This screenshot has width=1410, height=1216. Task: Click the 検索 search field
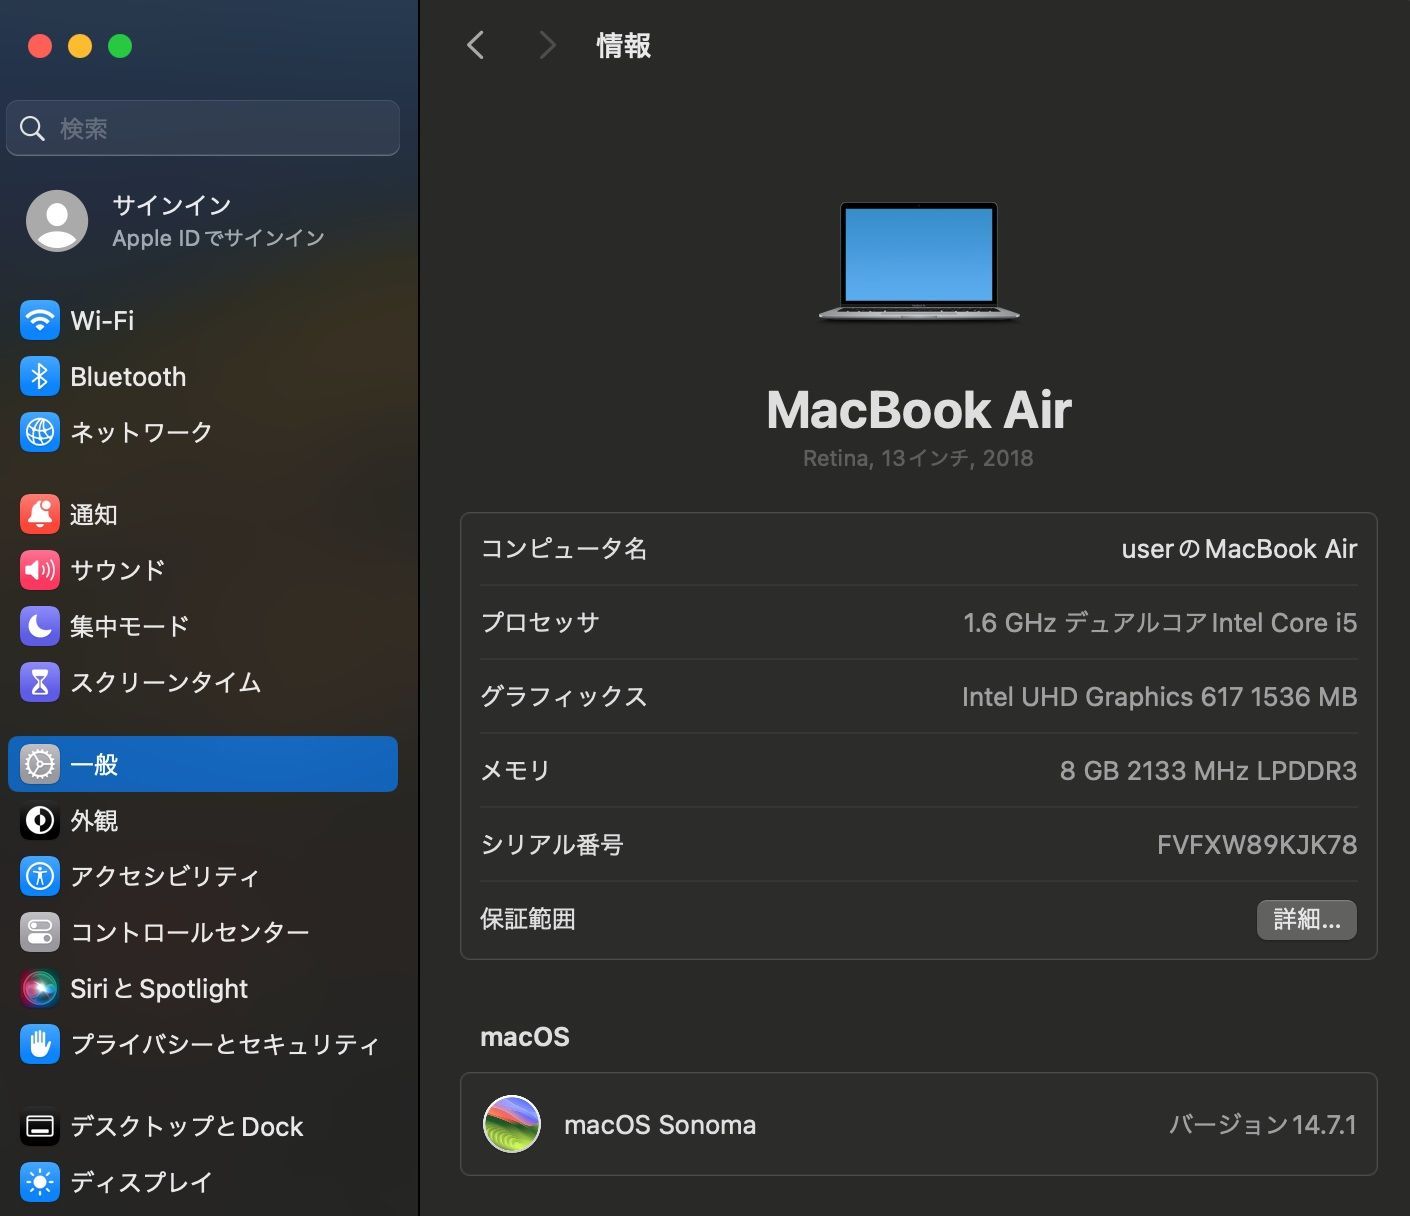click(x=203, y=128)
